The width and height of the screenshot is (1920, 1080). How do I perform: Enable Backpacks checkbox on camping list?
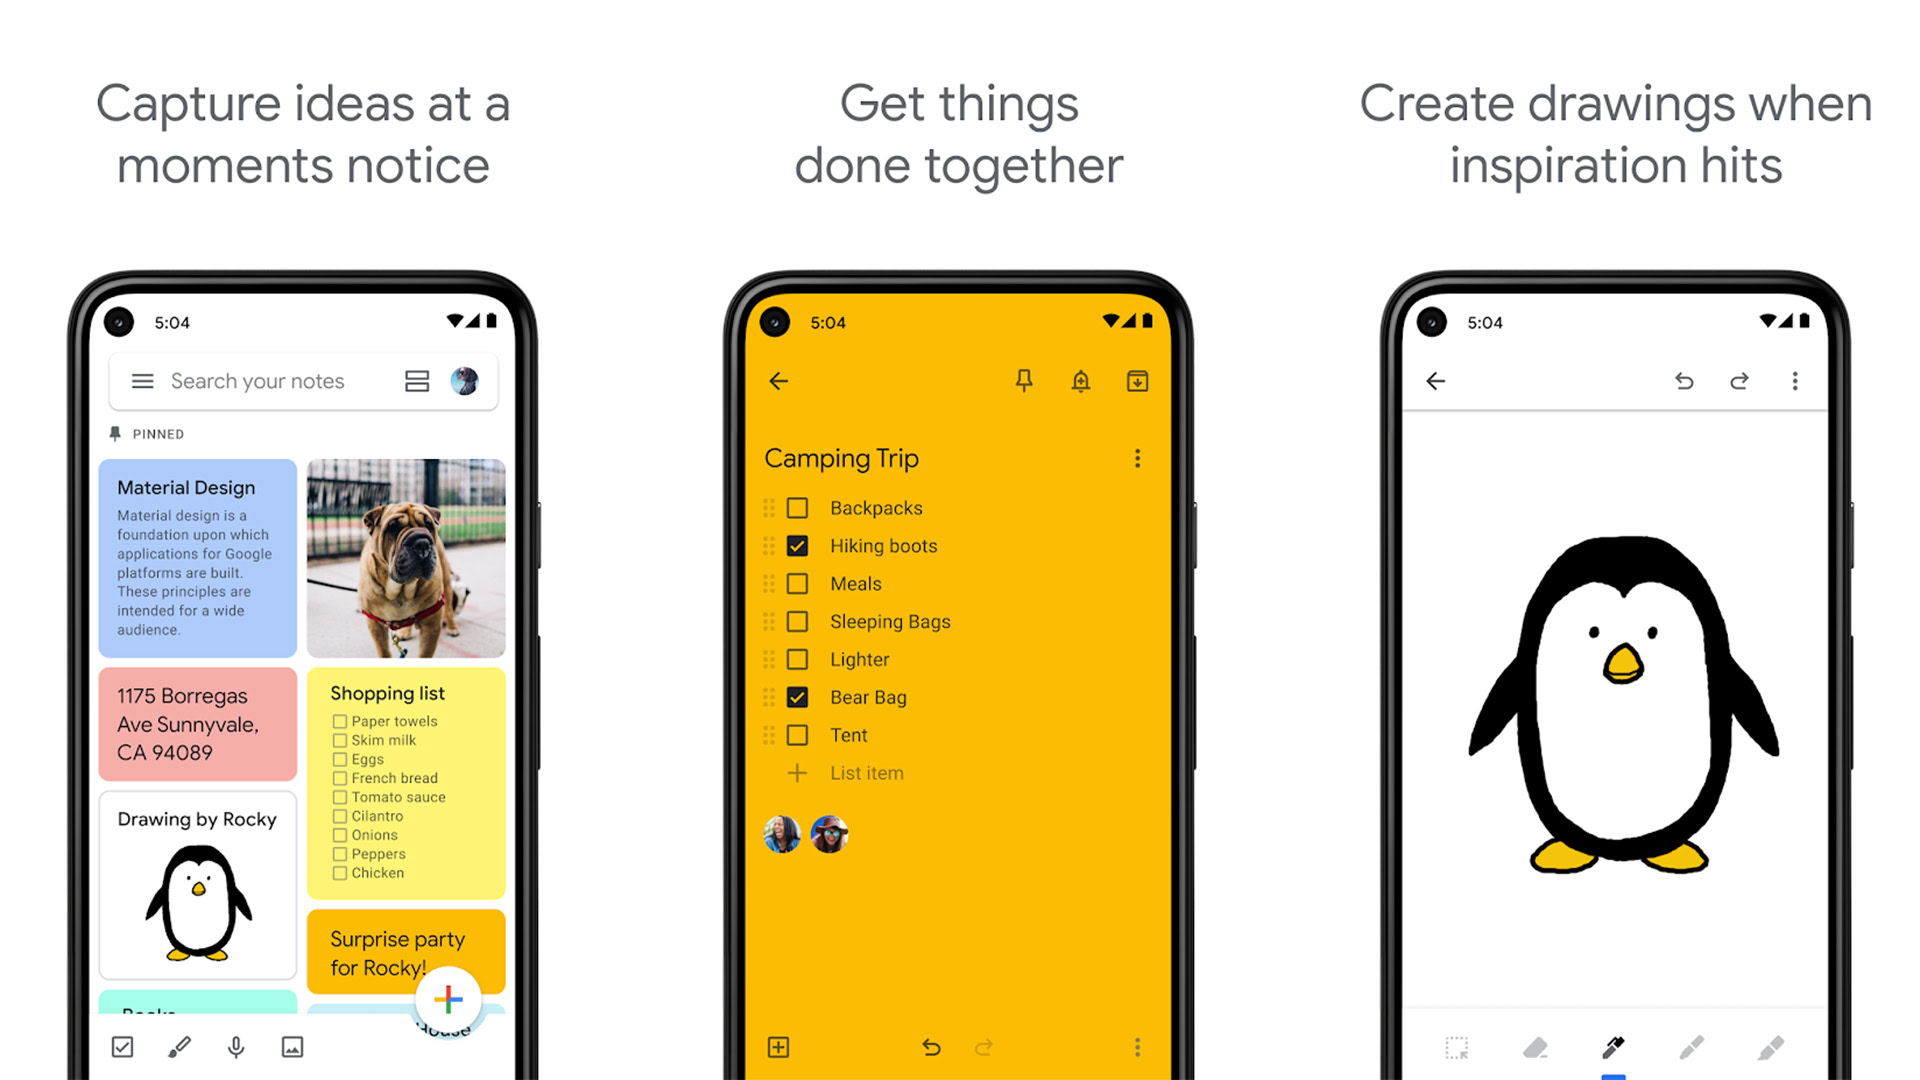796,508
